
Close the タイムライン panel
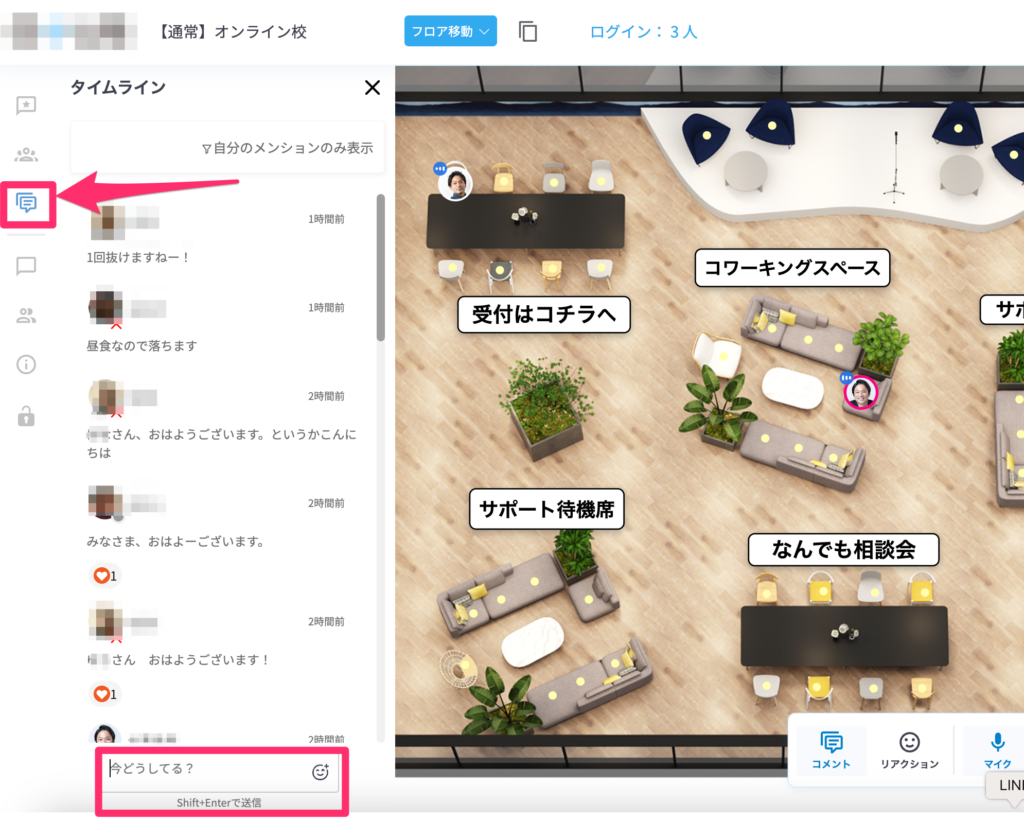[x=373, y=88]
